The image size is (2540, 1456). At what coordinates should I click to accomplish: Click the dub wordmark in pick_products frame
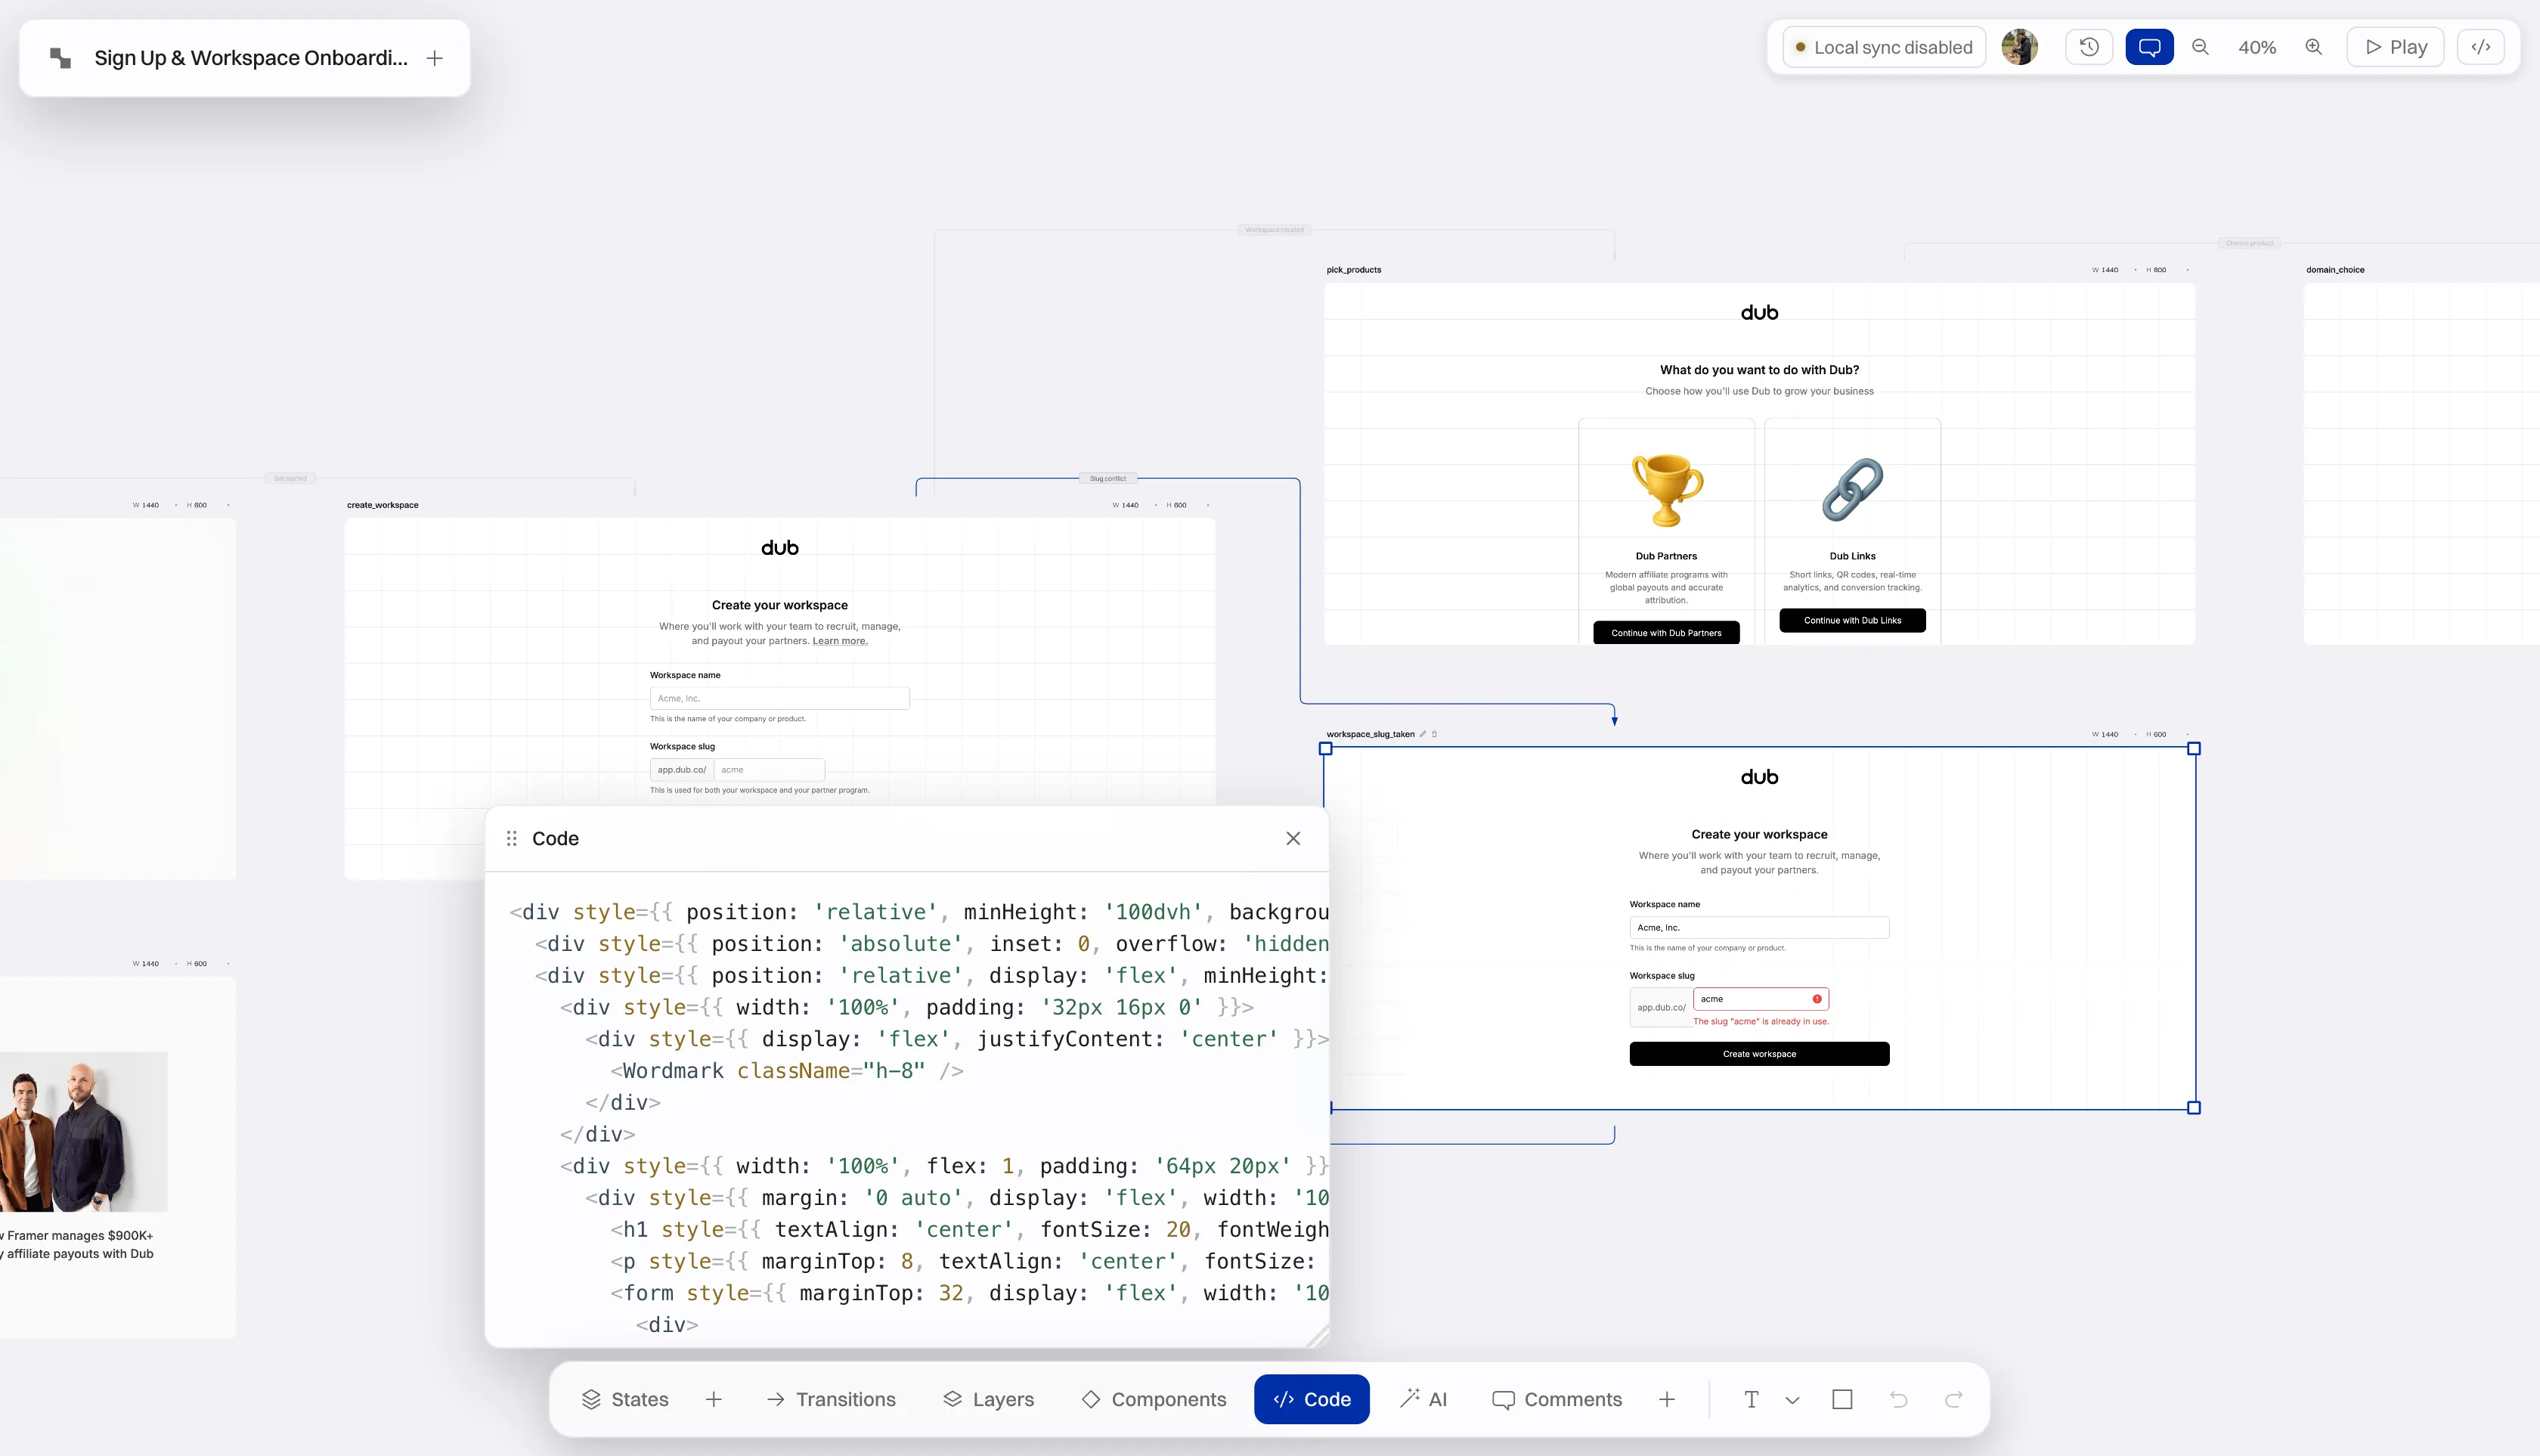point(1759,313)
